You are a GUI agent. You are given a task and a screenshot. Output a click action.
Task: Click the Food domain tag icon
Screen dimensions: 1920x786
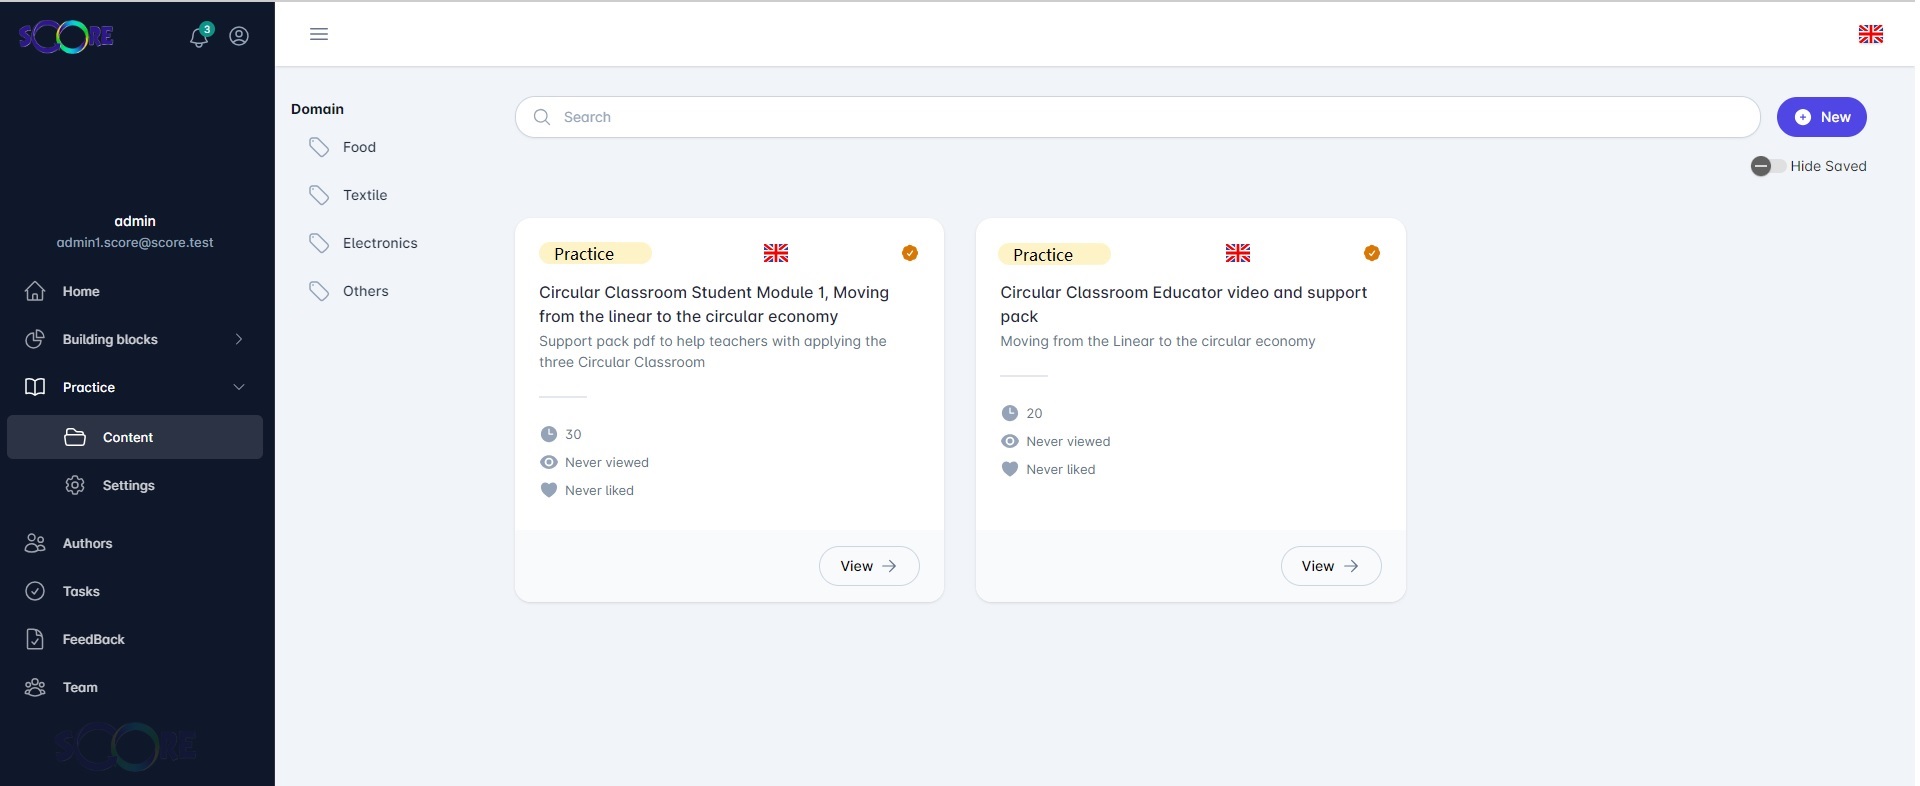coord(319,147)
